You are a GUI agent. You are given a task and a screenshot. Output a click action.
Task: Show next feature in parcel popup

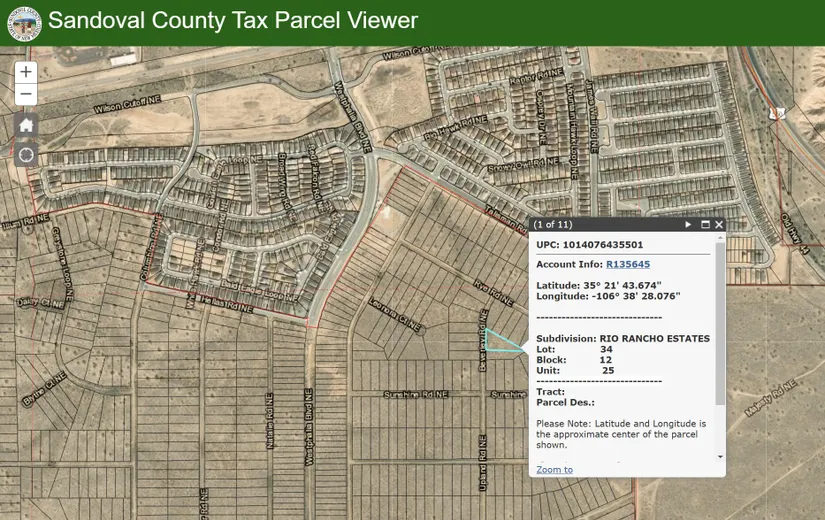(688, 225)
